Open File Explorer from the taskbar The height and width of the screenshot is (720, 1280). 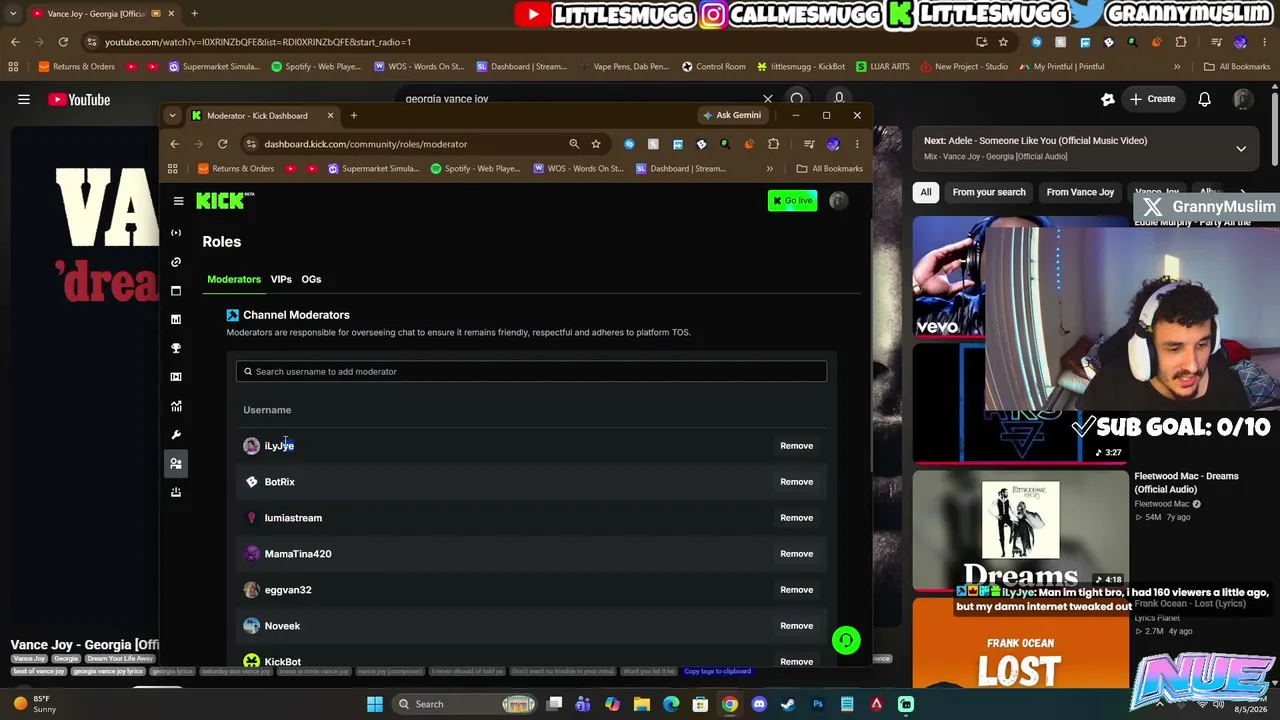[642, 704]
